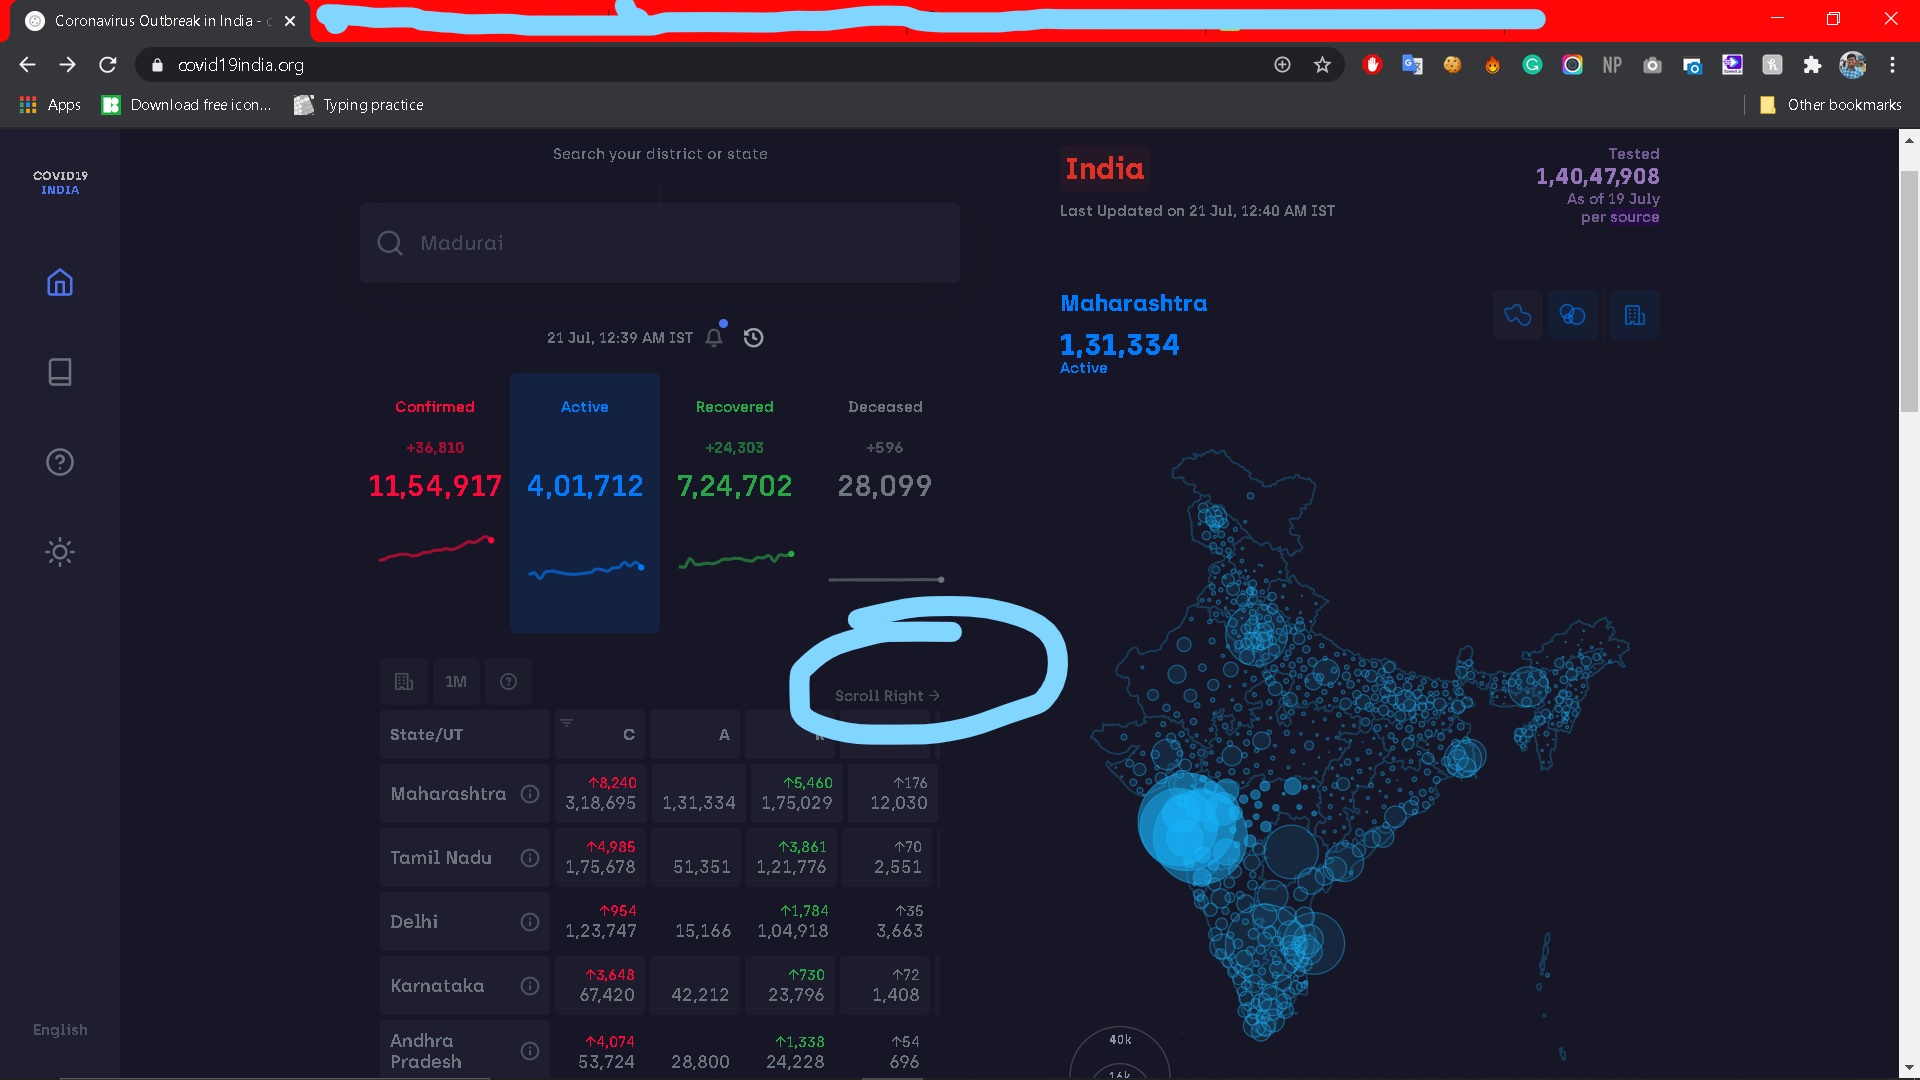The height and width of the screenshot is (1080, 1920).
Task: Click the page vertical scrollbar thumb
Action: 1909,290
